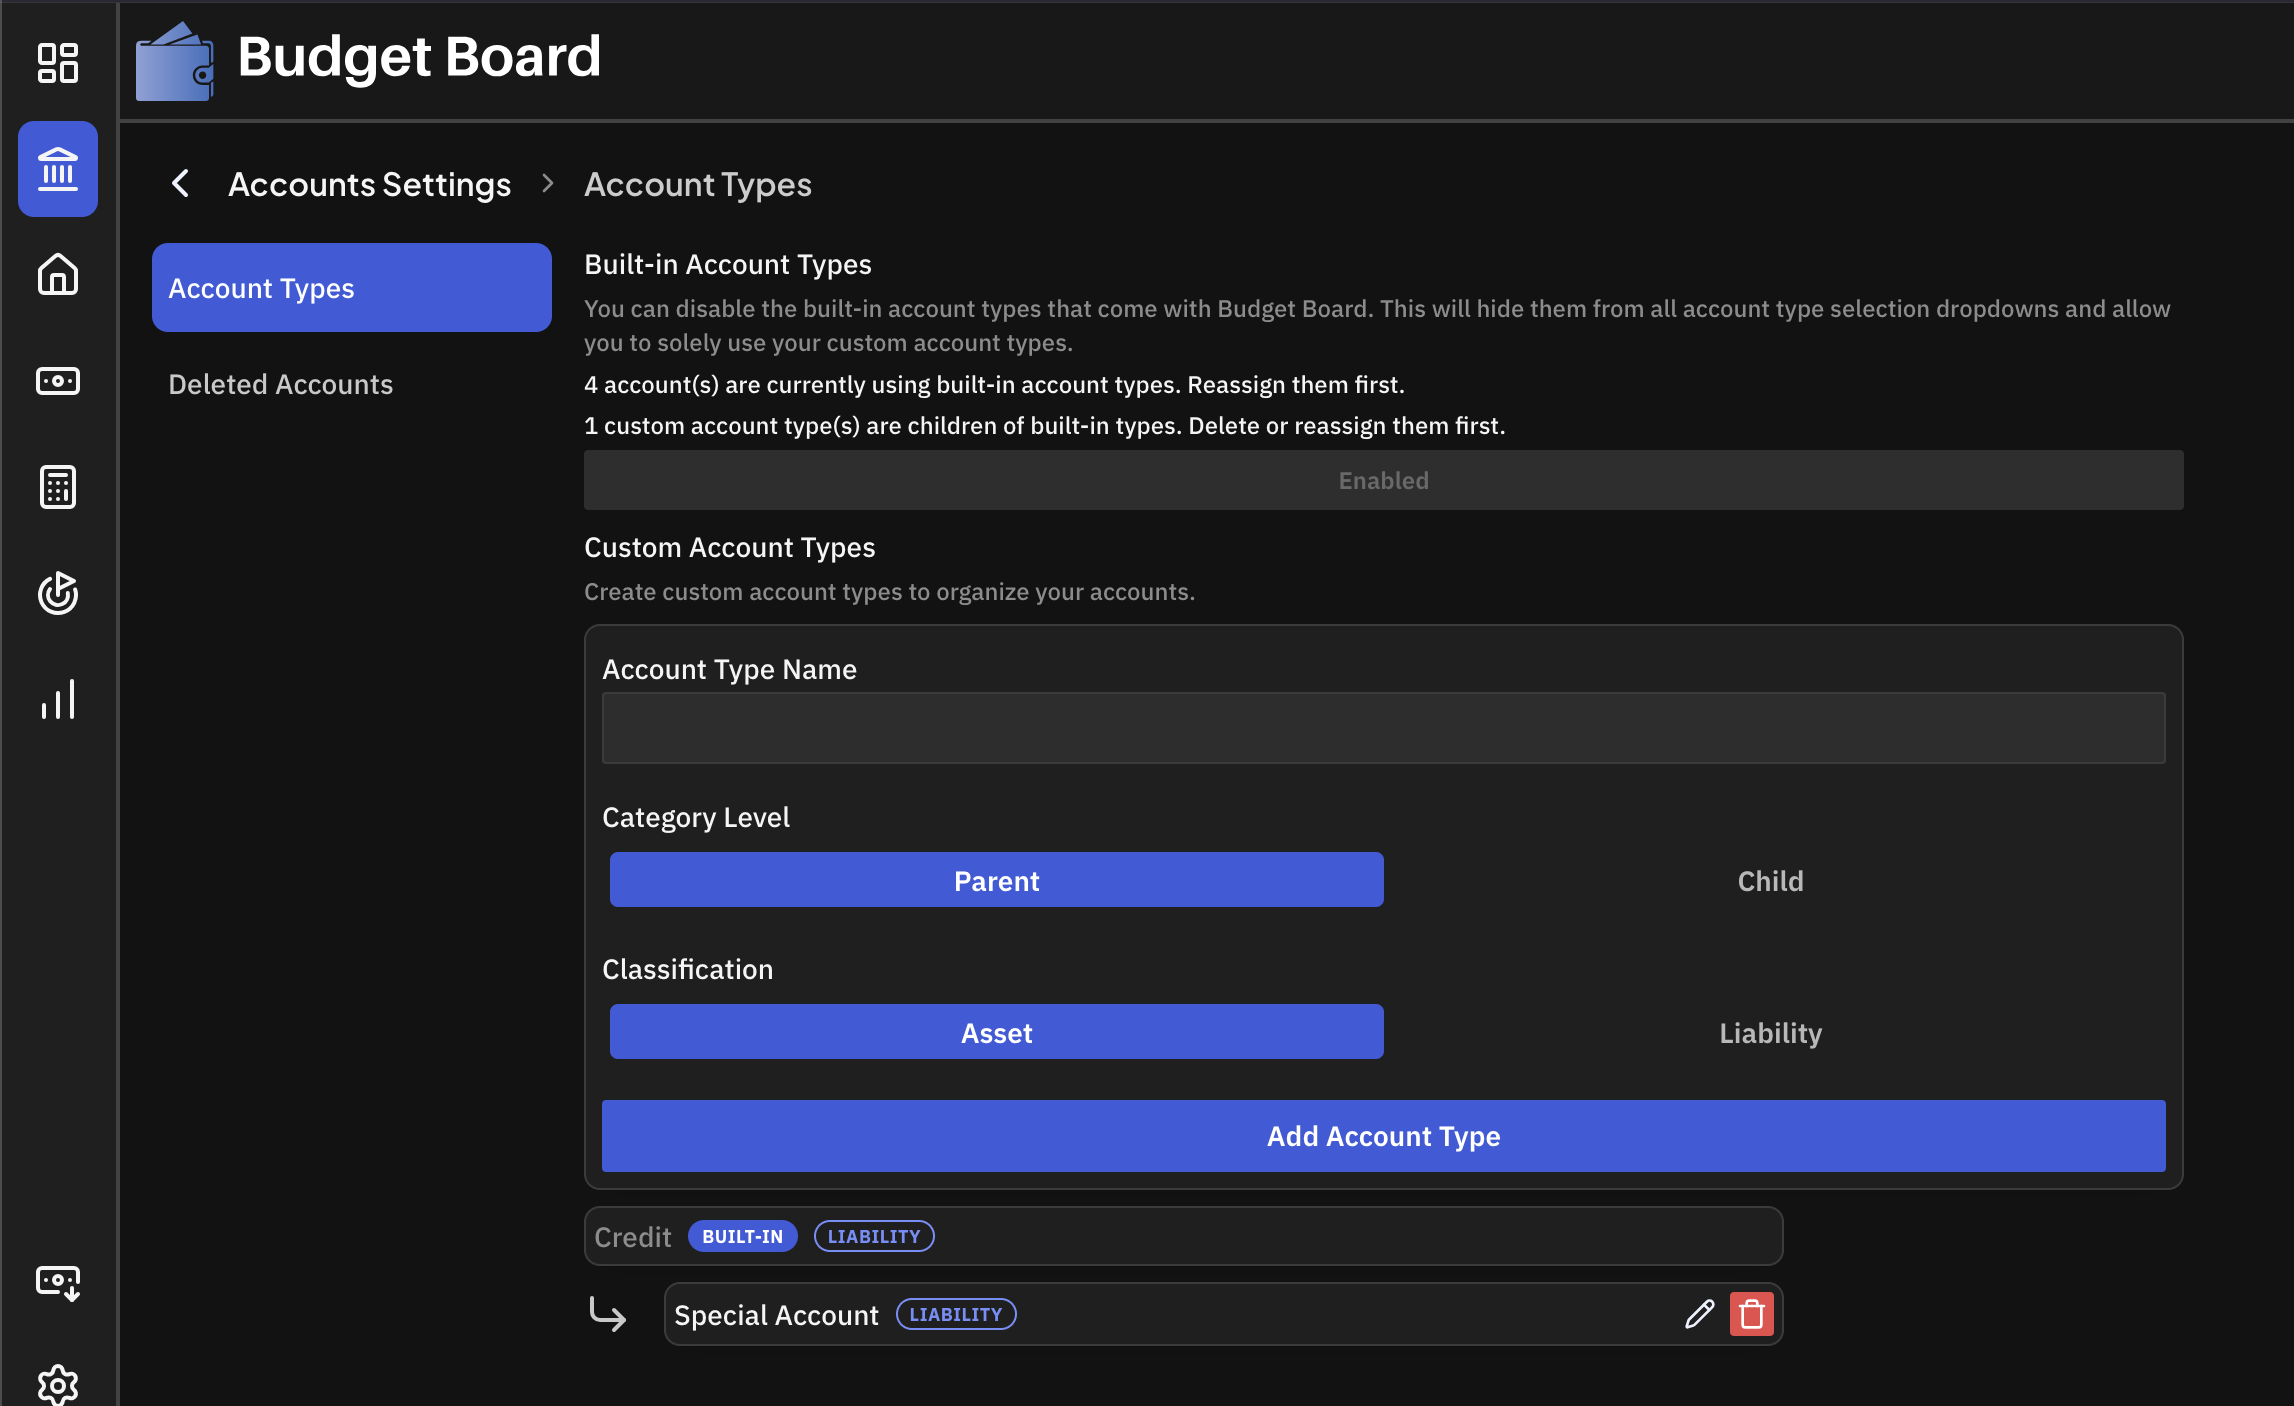Open the Account Types settings tab
The image size is (2294, 1406).
[352, 288]
